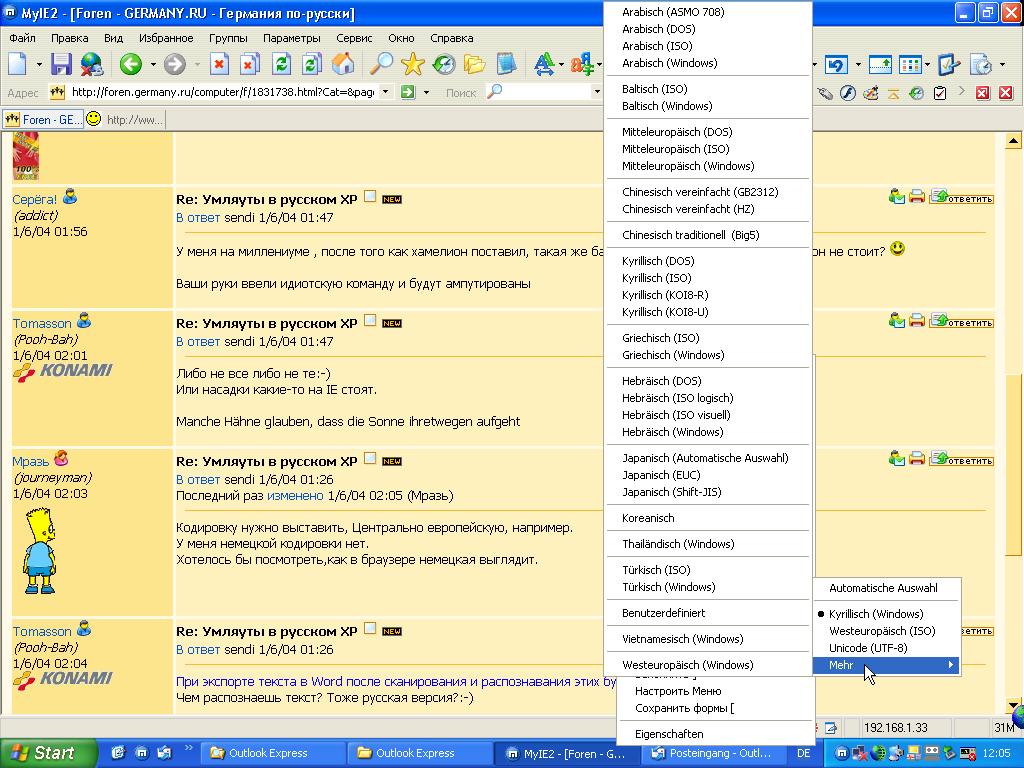The height and width of the screenshot is (768, 1024).
Task: Click the clipboard checkmark icon
Action: 940,93
